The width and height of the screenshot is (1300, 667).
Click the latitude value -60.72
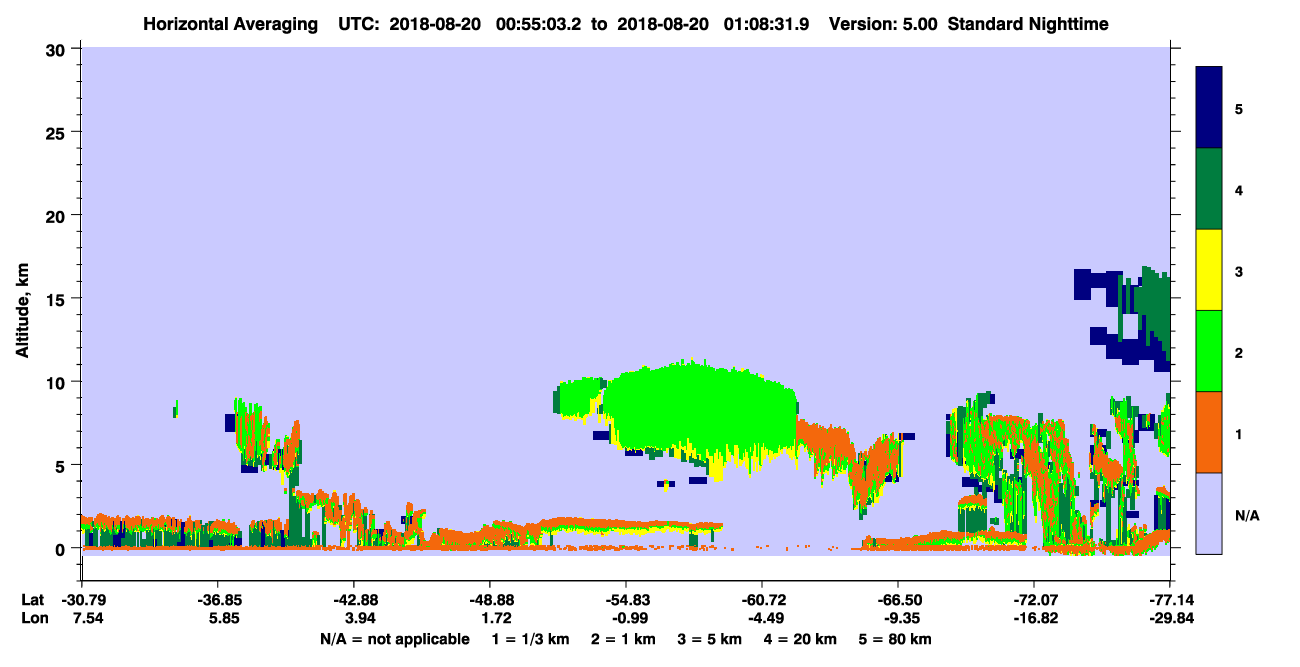[x=761, y=600]
